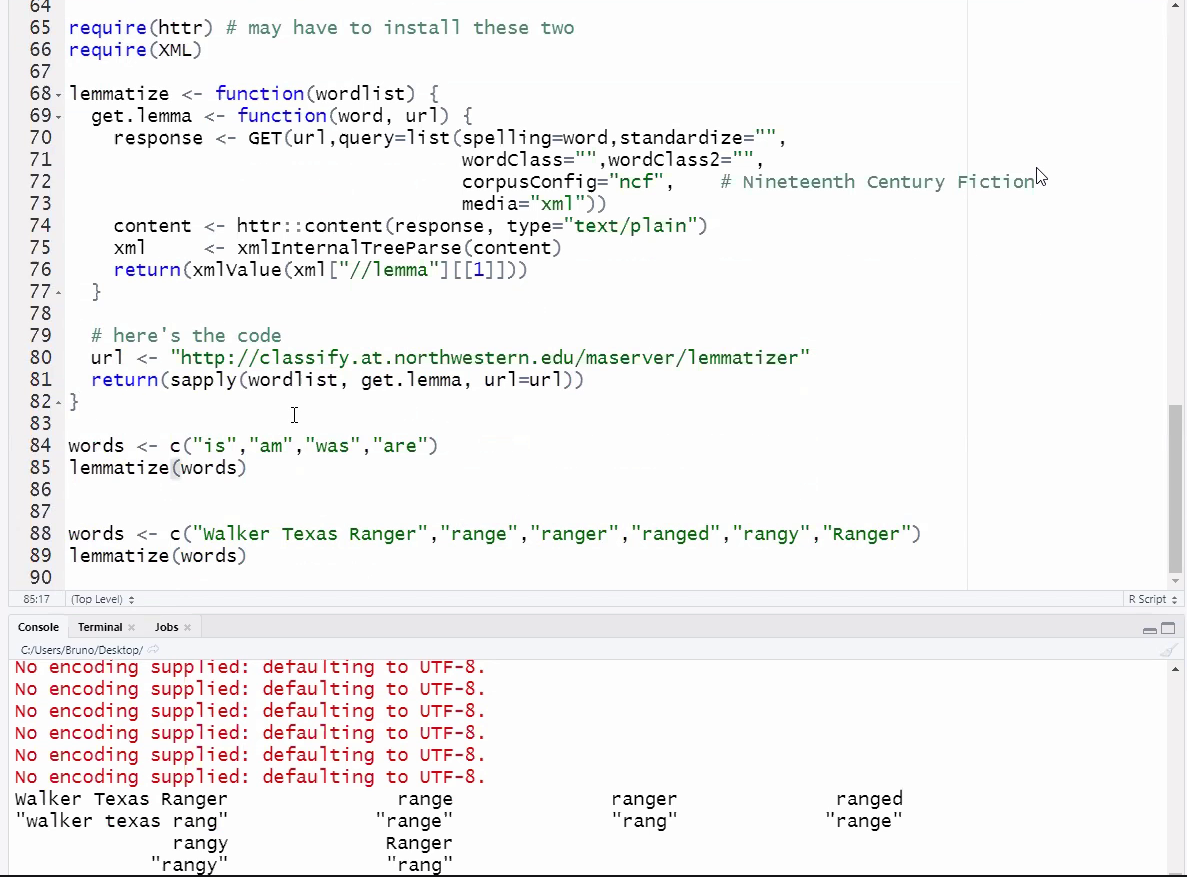1187x877 pixels.
Task: Clear the console with the broom icon
Action: 1168,651
